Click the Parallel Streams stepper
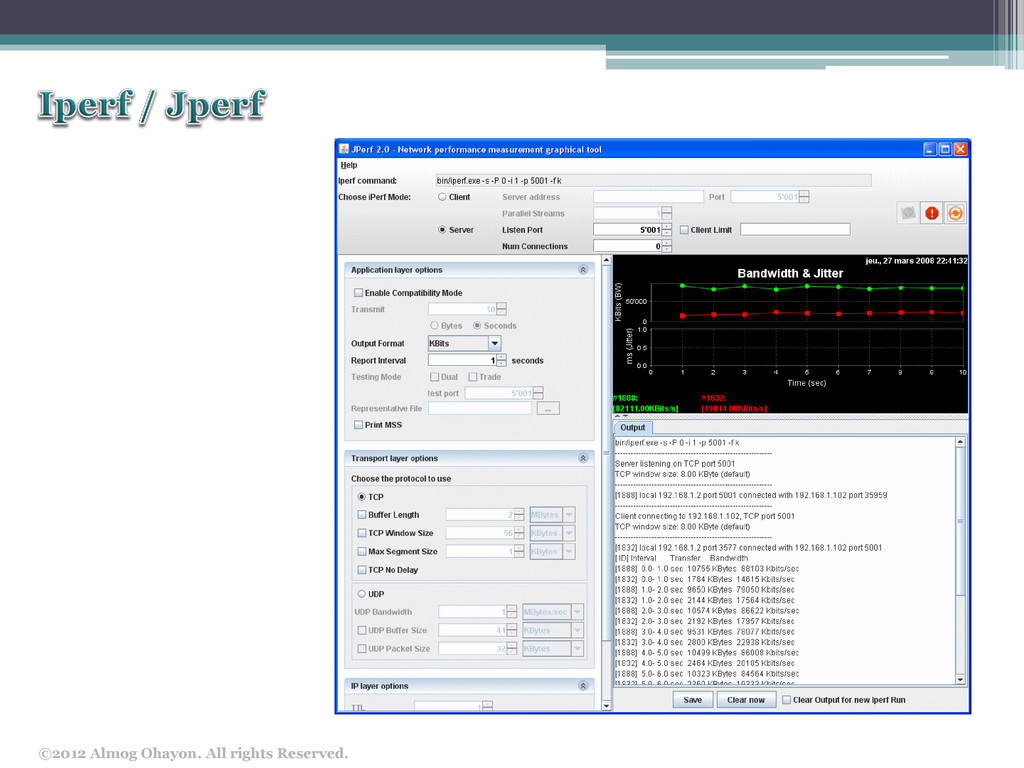 pyautogui.click(x=667, y=213)
